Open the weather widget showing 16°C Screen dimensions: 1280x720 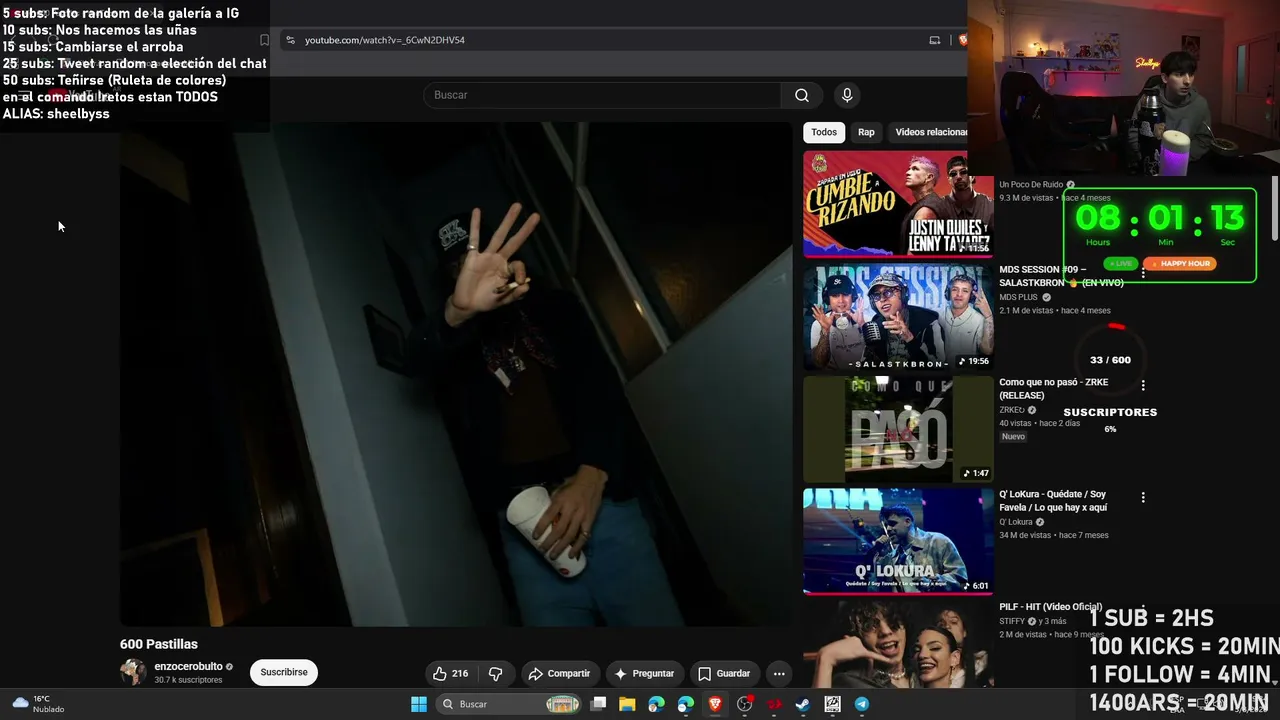(x=37, y=704)
